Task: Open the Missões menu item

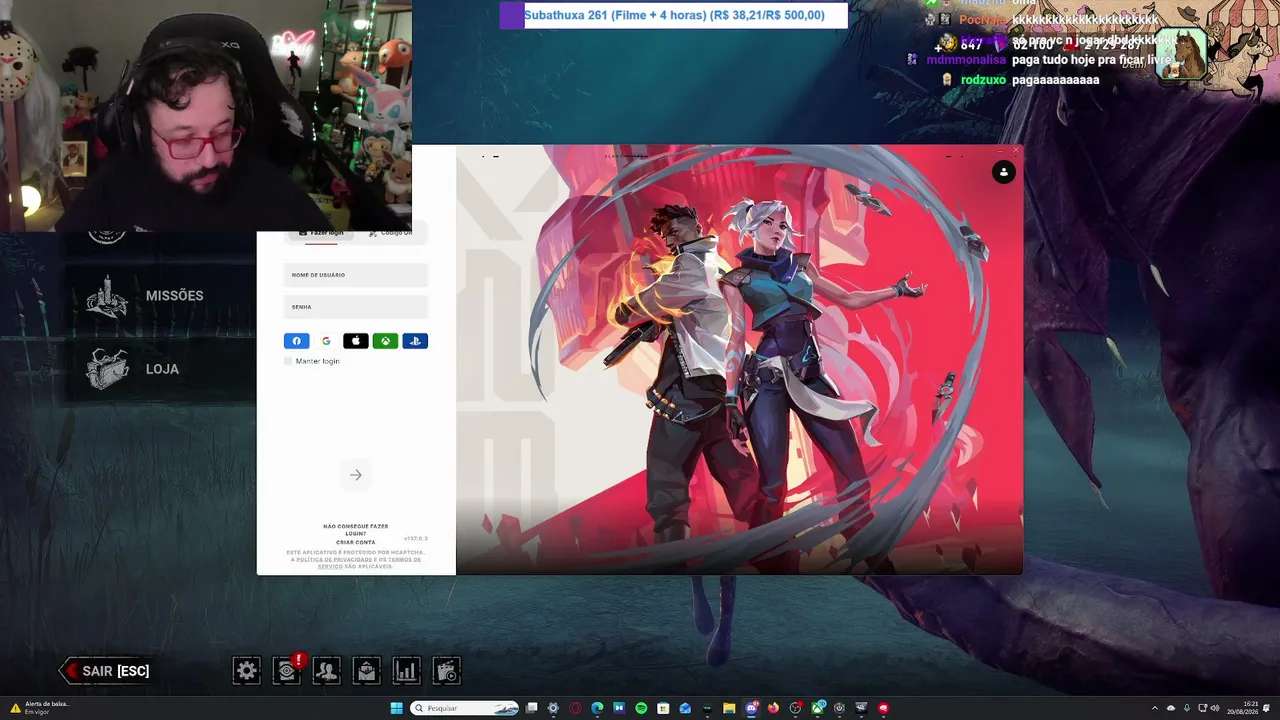Action: tap(174, 296)
